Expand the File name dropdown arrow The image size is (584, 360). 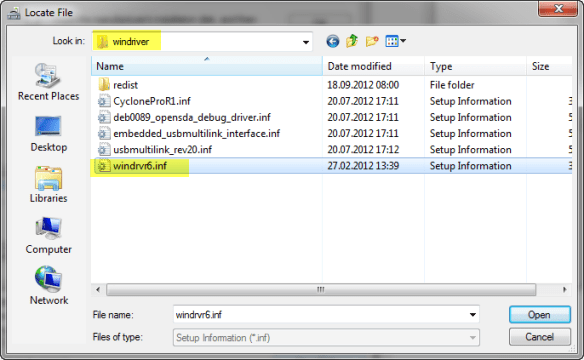(x=473, y=315)
